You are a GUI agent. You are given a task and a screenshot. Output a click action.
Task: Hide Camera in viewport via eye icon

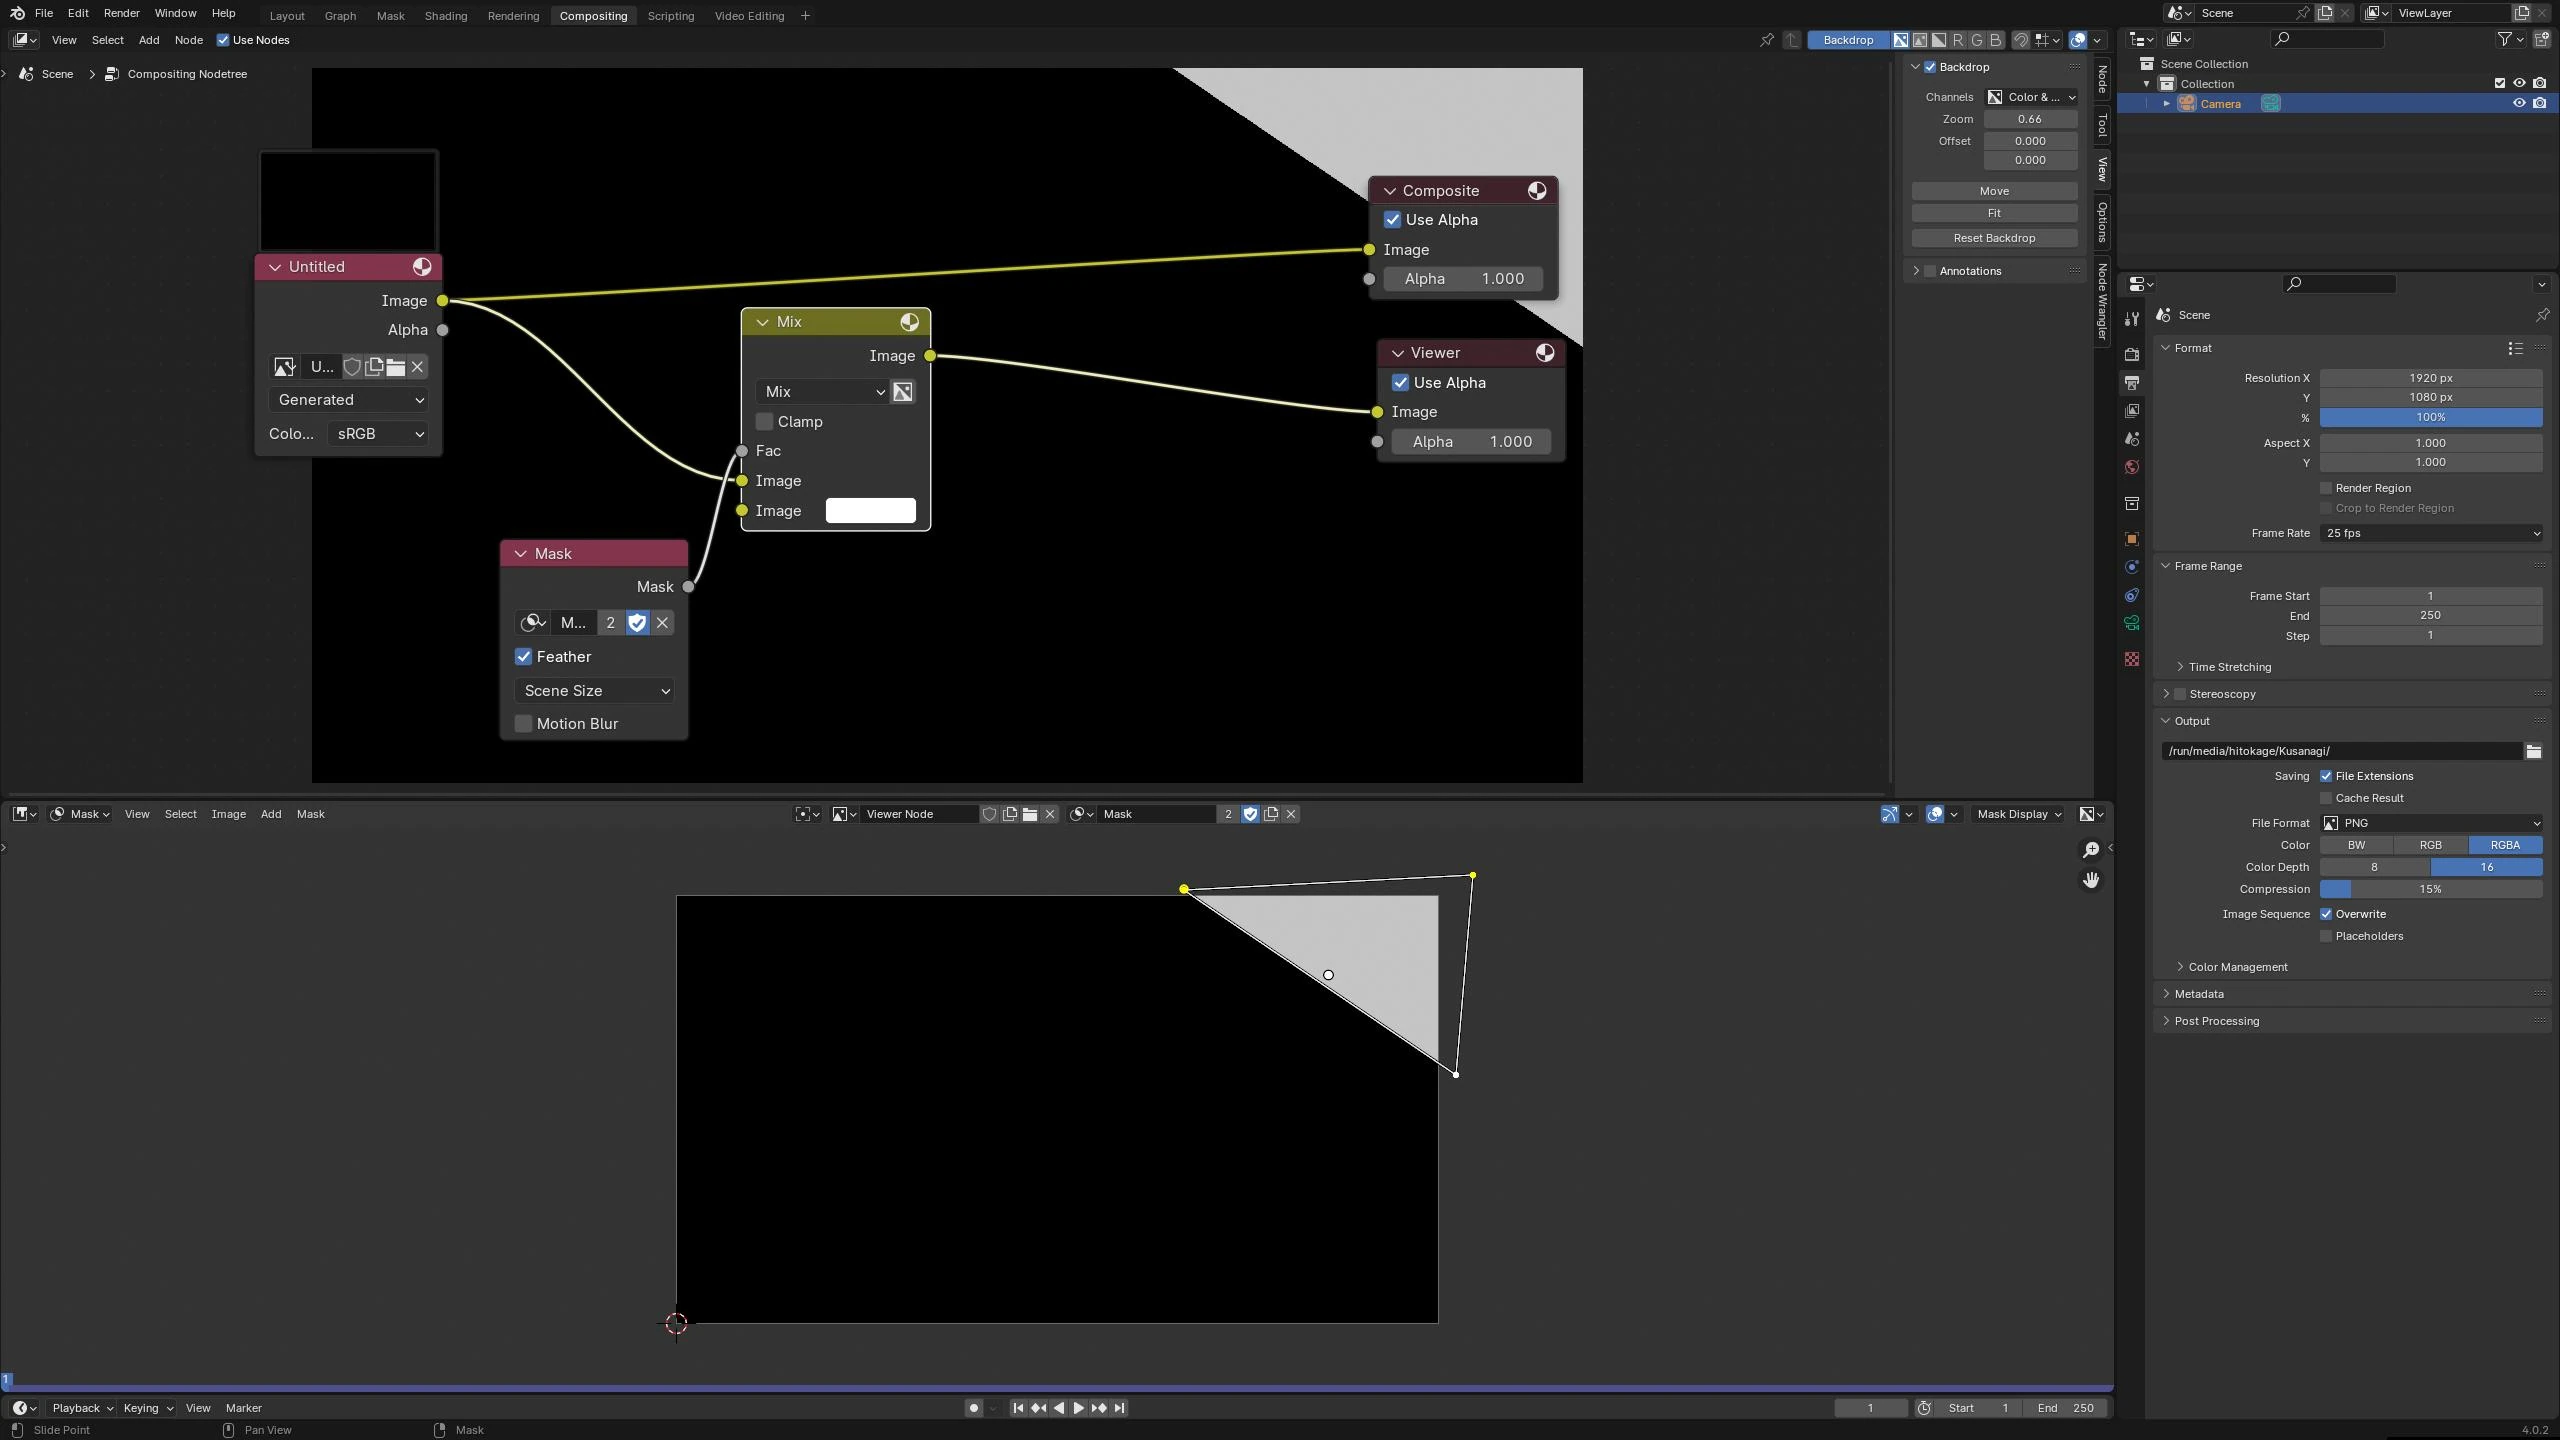(2519, 103)
